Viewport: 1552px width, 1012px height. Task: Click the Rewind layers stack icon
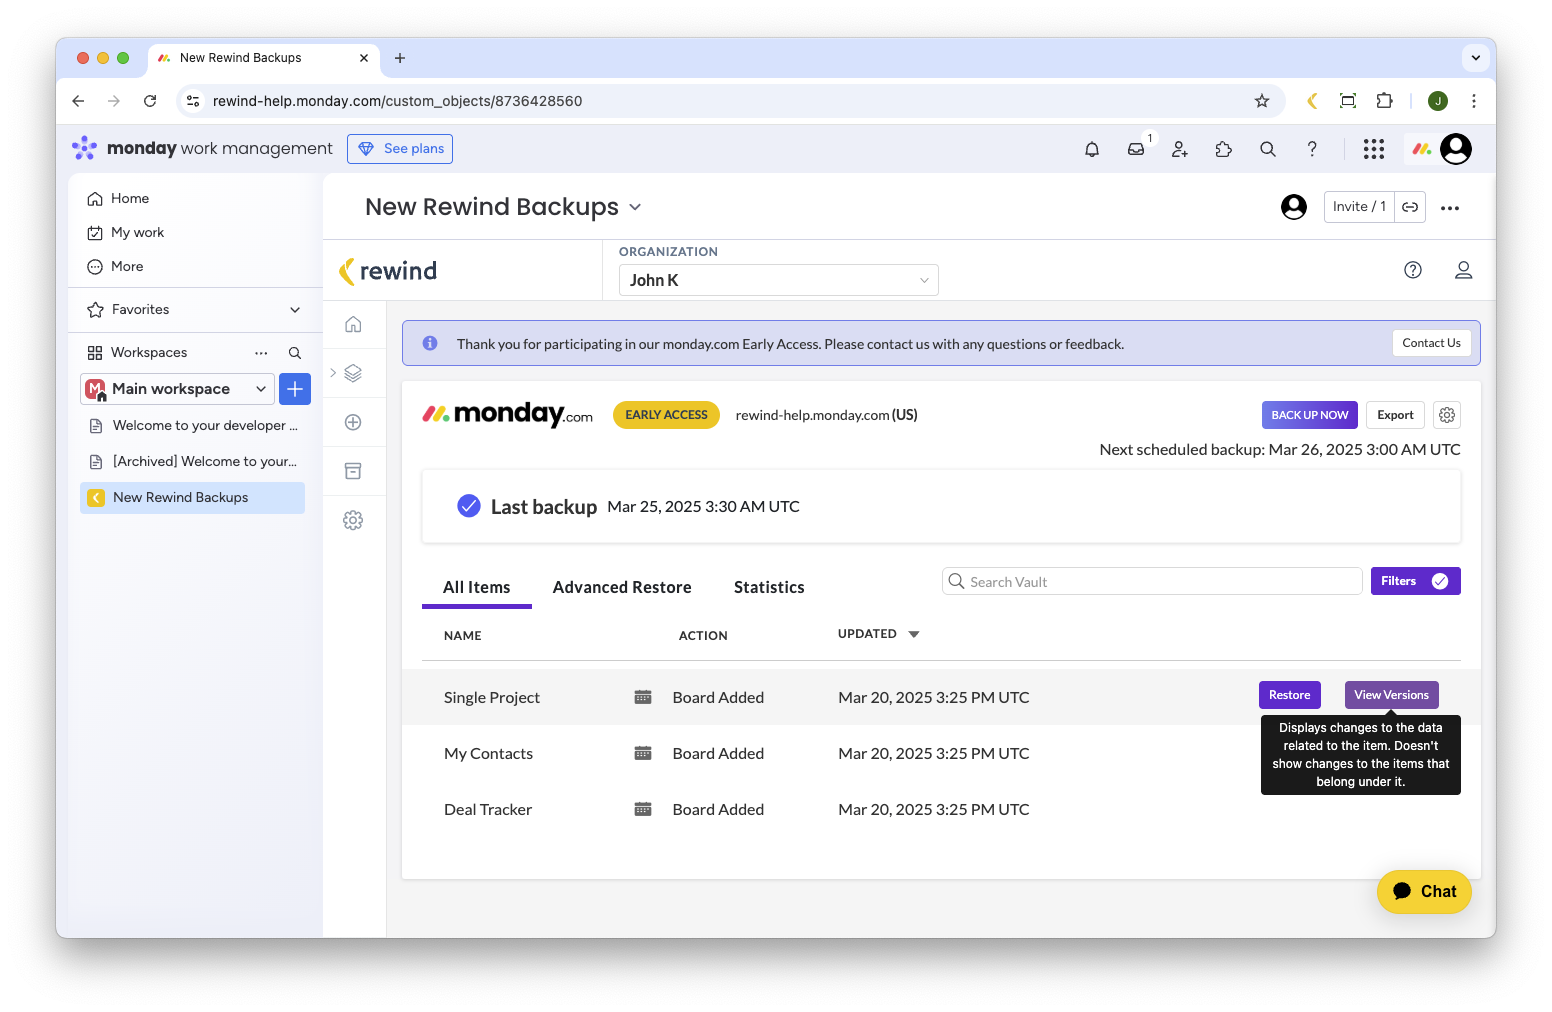[x=353, y=373]
